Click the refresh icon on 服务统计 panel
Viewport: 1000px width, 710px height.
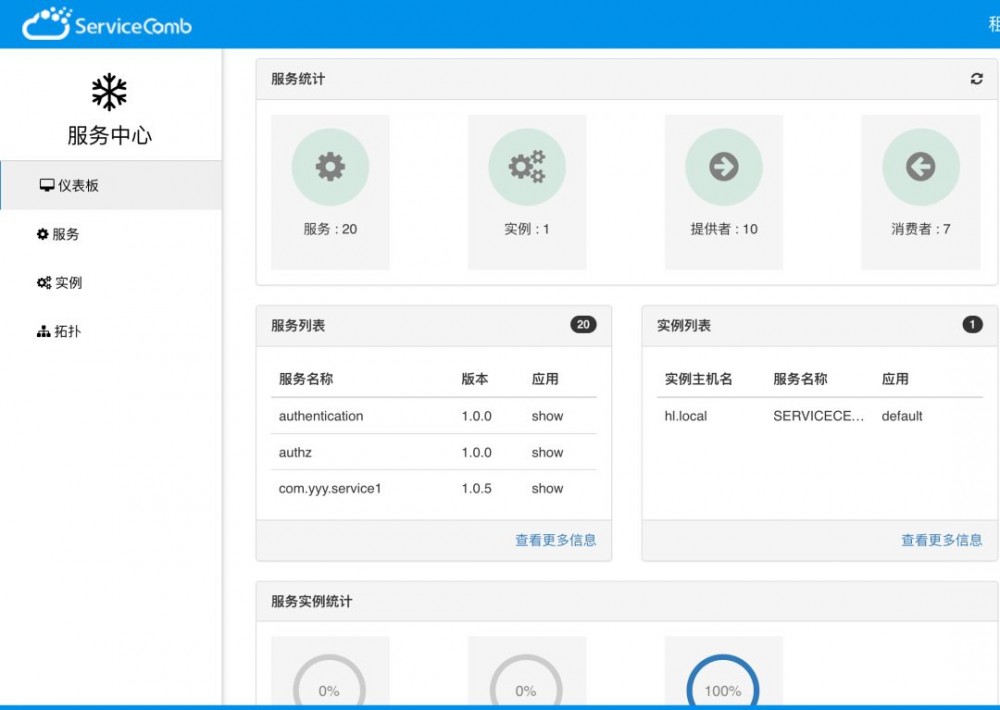pos(977,78)
